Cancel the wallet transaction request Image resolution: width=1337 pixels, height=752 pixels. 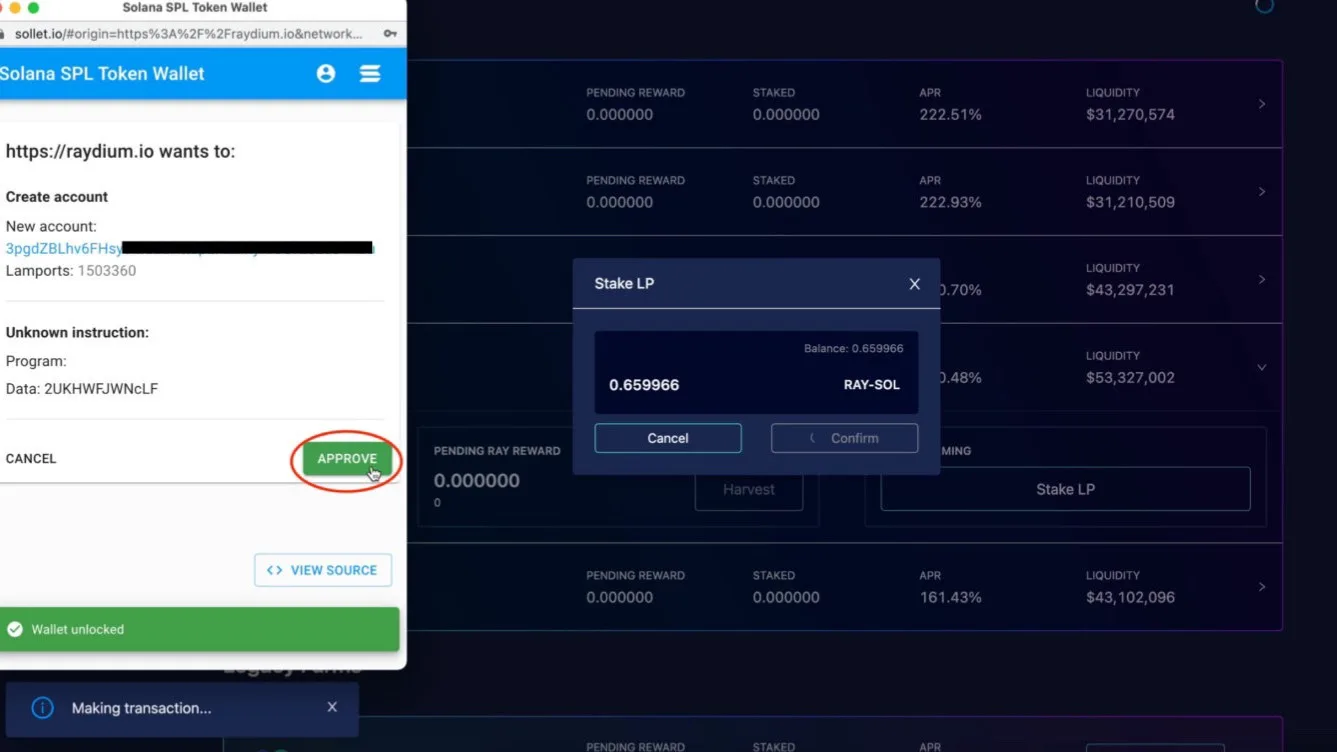coord(31,459)
